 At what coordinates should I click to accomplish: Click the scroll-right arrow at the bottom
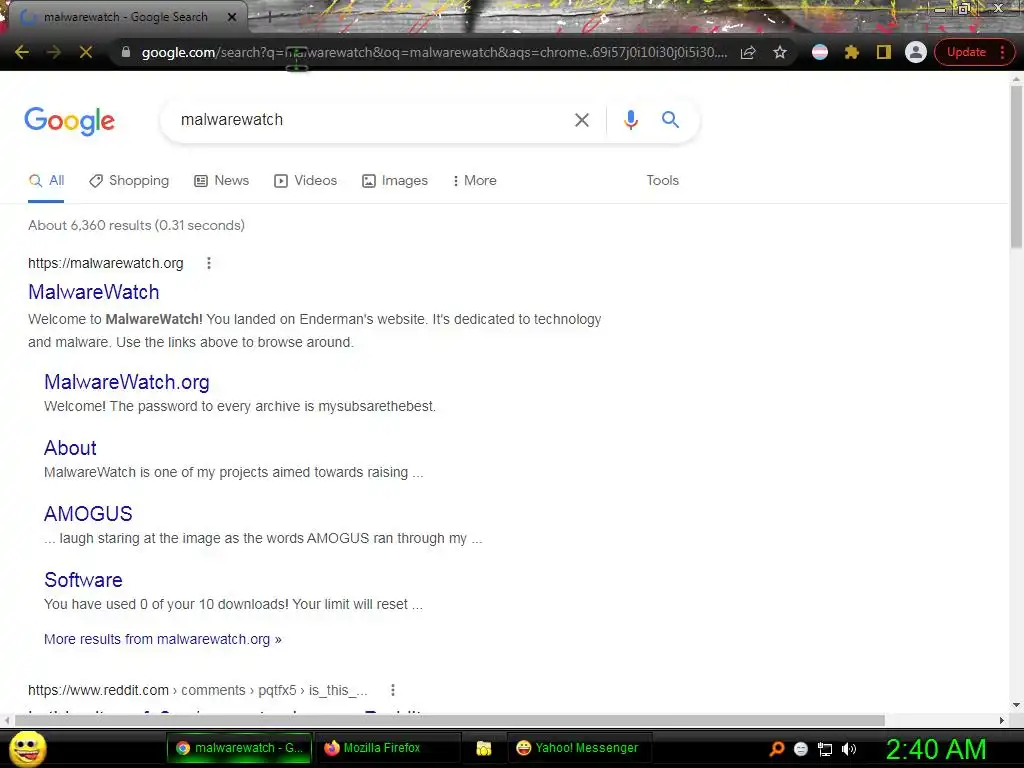tap(1001, 720)
